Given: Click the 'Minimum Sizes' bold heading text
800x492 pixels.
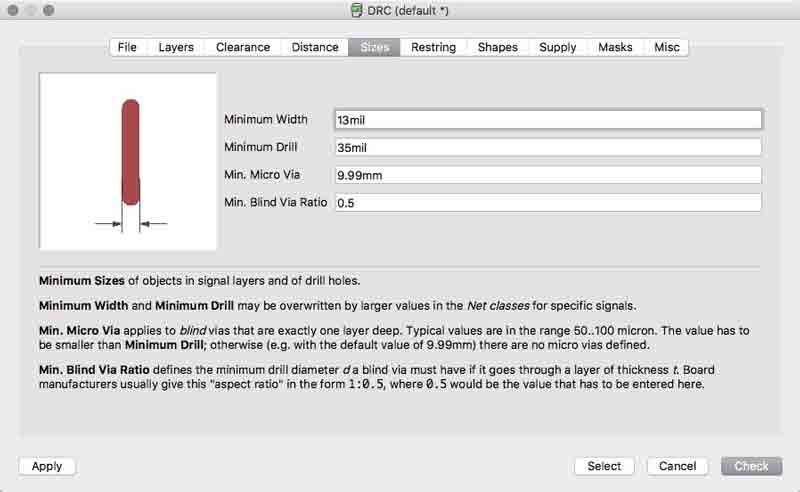Looking at the screenshot, I should (82, 281).
